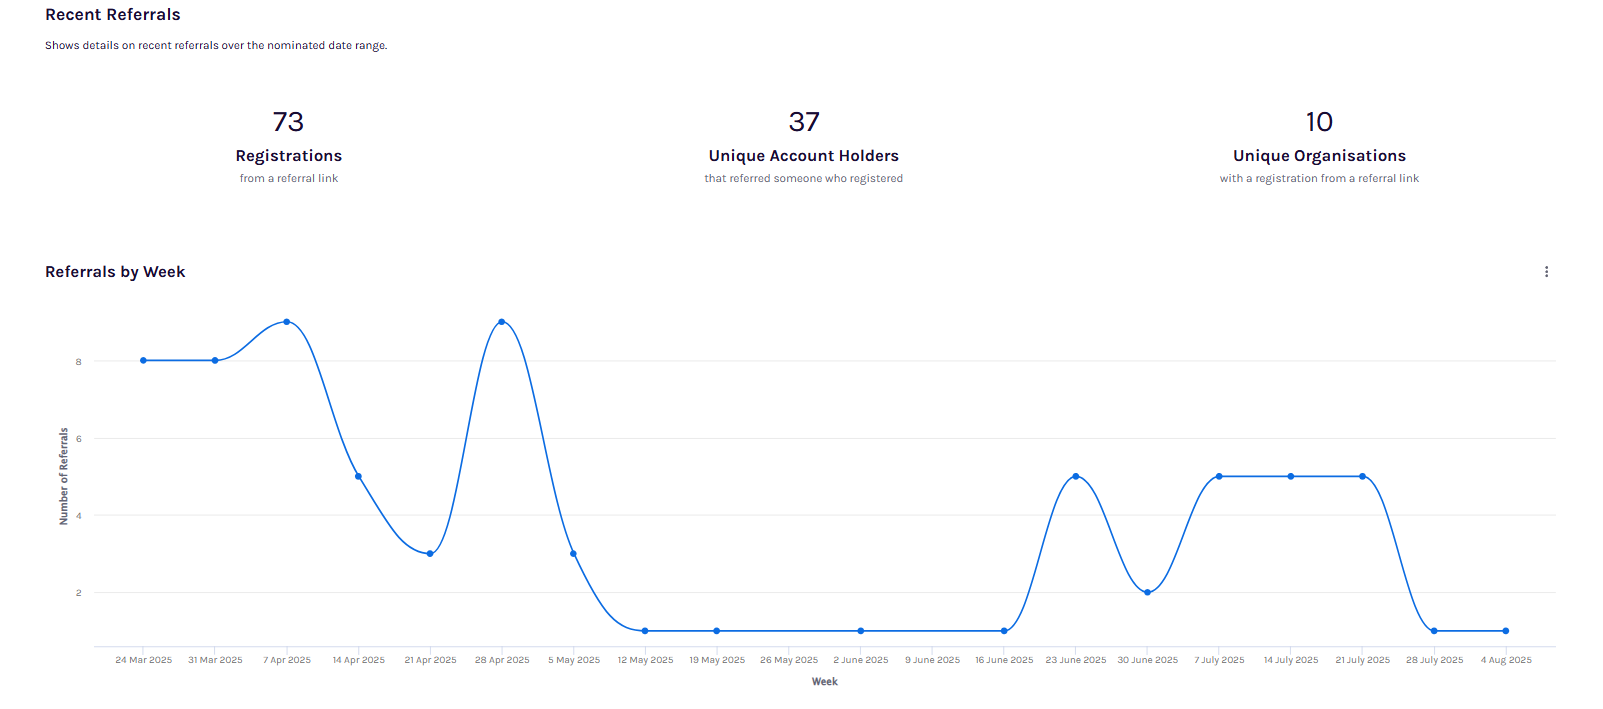This screenshot has width=1603, height=709.
Task: Click the 4 Aug 2025 final data point
Action: pyautogui.click(x=1506, y=631)
